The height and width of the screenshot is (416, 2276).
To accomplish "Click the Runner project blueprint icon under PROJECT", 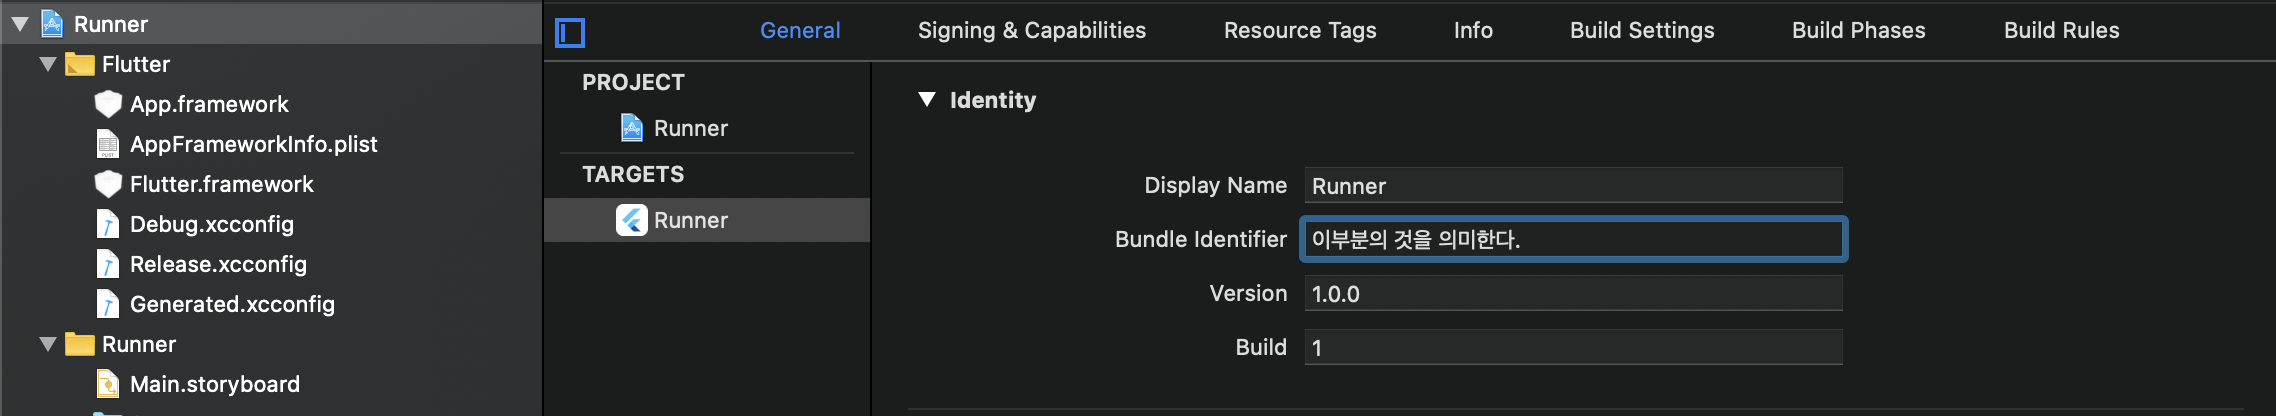I will [x=632, y=128].
